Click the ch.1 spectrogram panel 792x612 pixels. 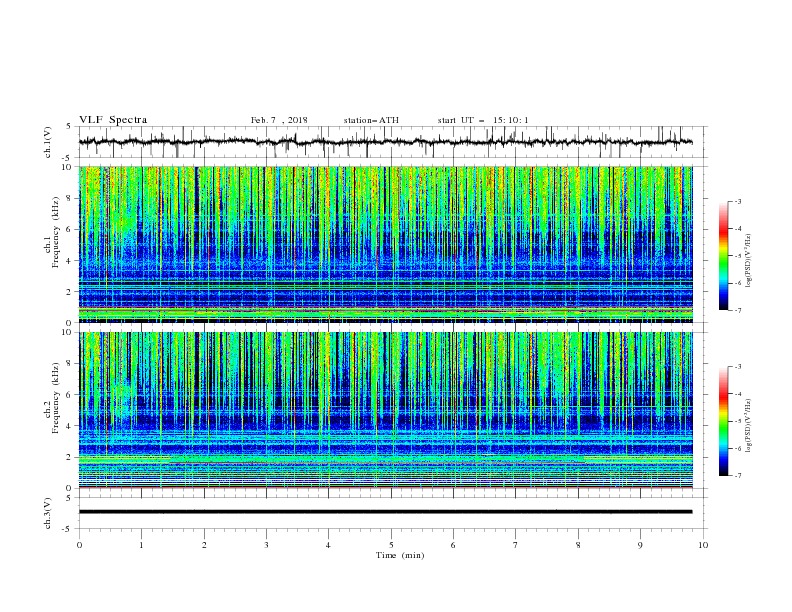(x=386, y=244)
